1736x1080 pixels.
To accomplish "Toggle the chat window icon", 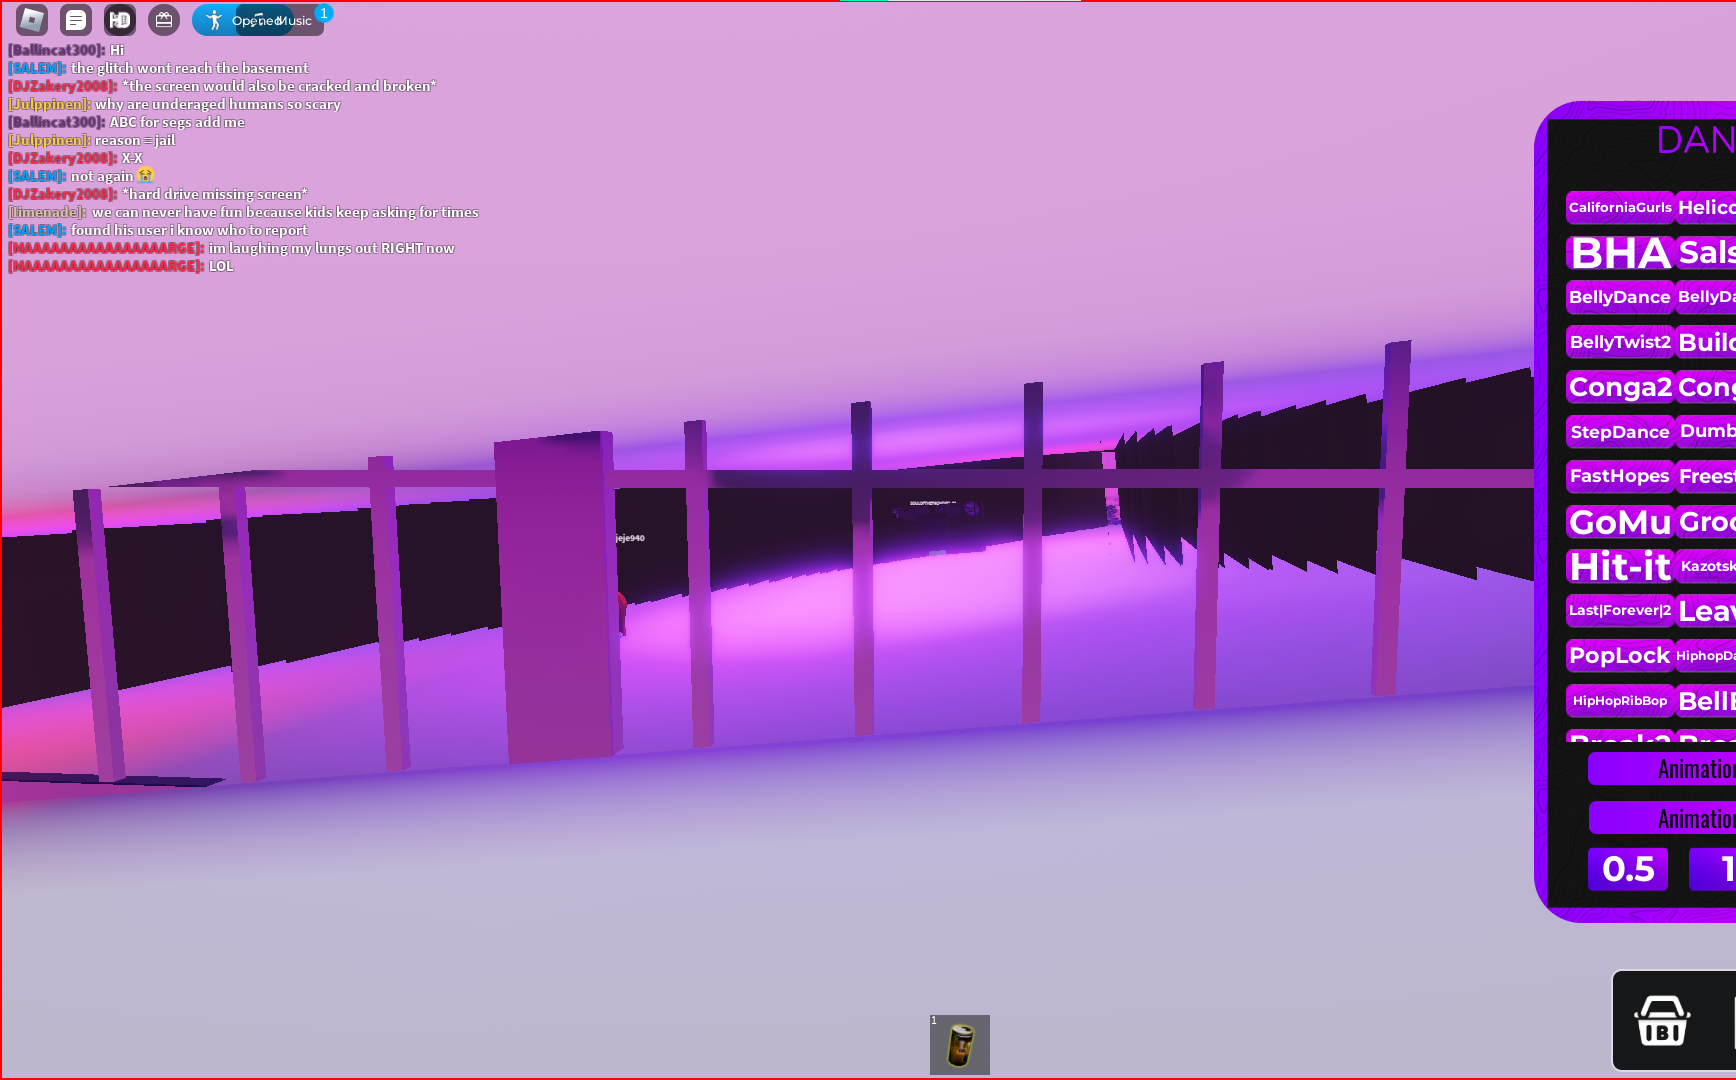I will pyautogui.click(x=76, y=19).
